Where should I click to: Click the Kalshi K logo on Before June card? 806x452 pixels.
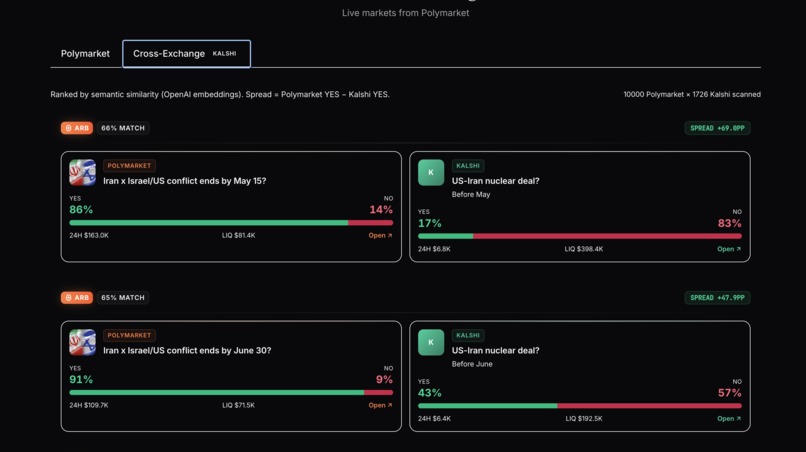tap(431, 342)
